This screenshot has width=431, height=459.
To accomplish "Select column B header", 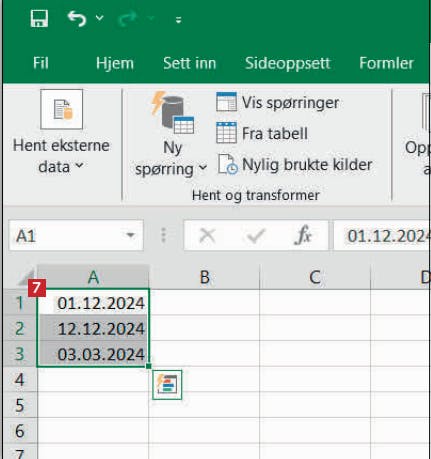I will tap(204, 277).
